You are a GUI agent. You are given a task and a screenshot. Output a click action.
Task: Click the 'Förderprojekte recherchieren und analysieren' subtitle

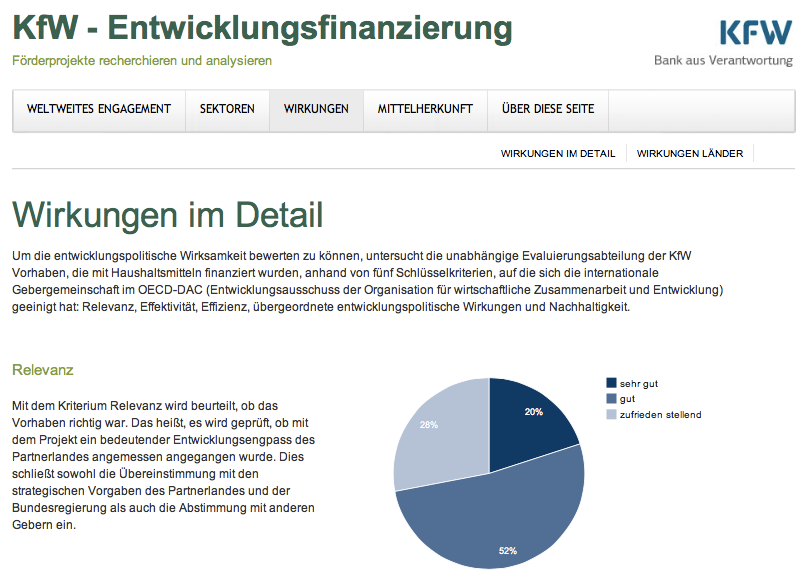point(142,61)
